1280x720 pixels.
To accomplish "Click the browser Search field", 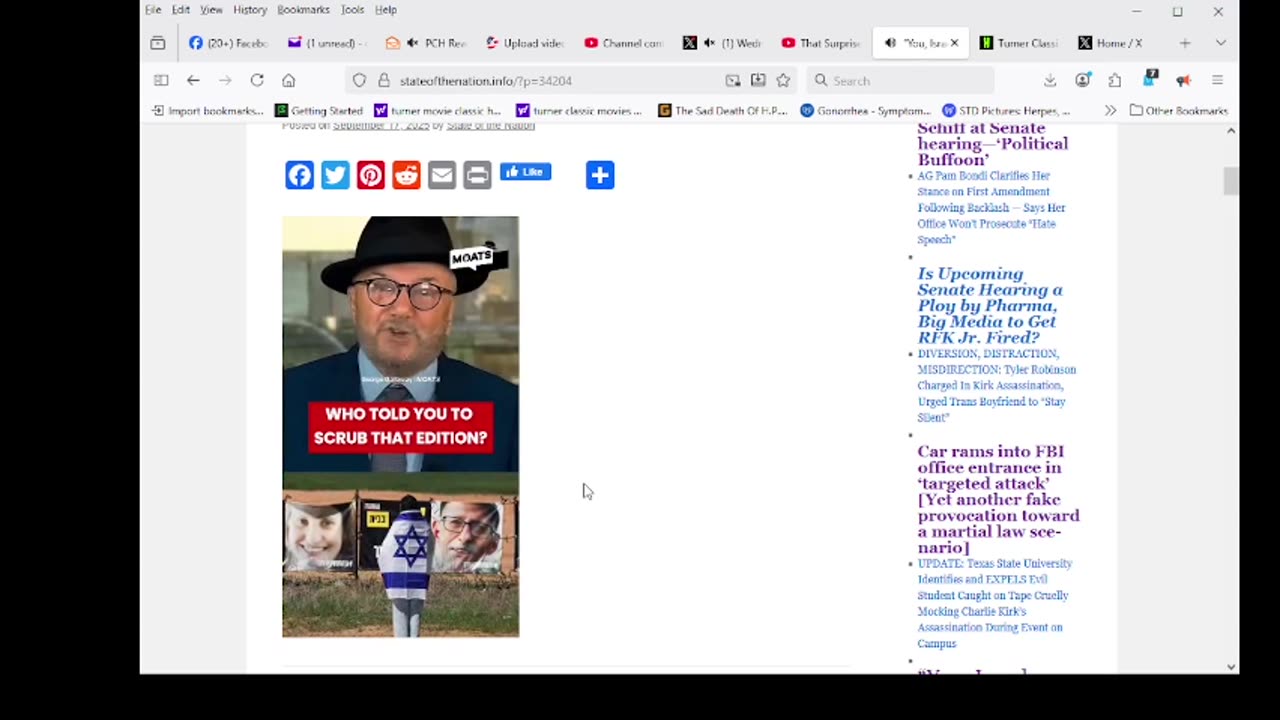I will pyautogui.click(x=901, y=80).
